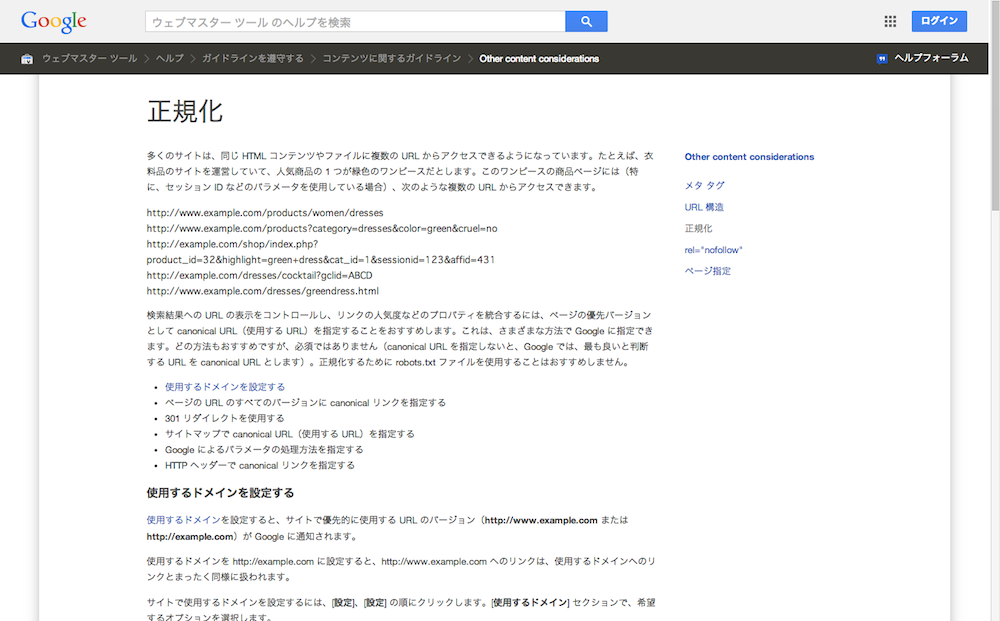Open the ヘルプフォーラム text link
1000x621 pixels.
pos(931,58)
